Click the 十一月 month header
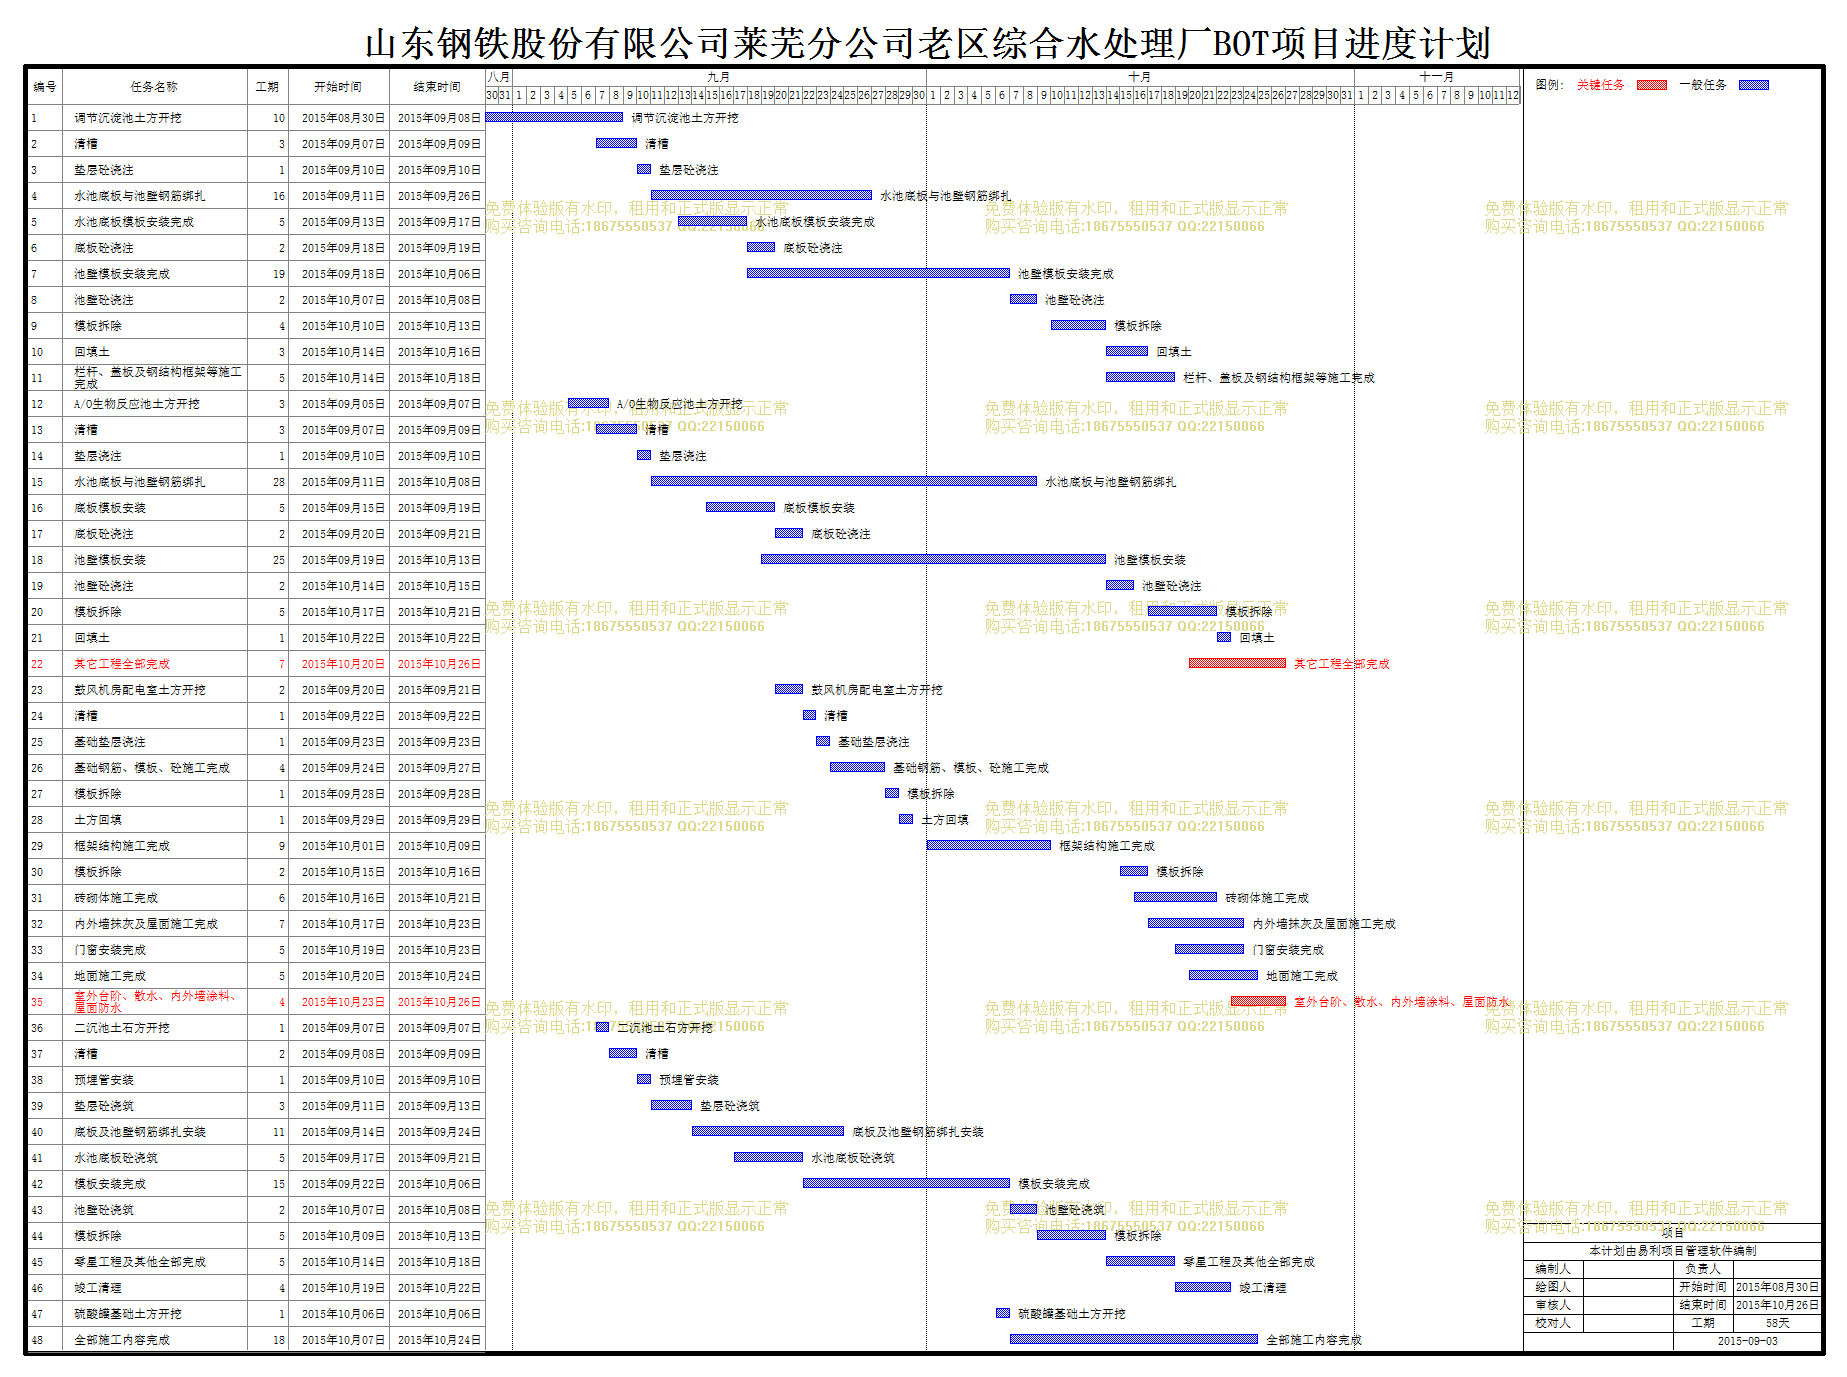Screen dimensions: 1847x1377 pyautogui.click(x=1436, y=77)
